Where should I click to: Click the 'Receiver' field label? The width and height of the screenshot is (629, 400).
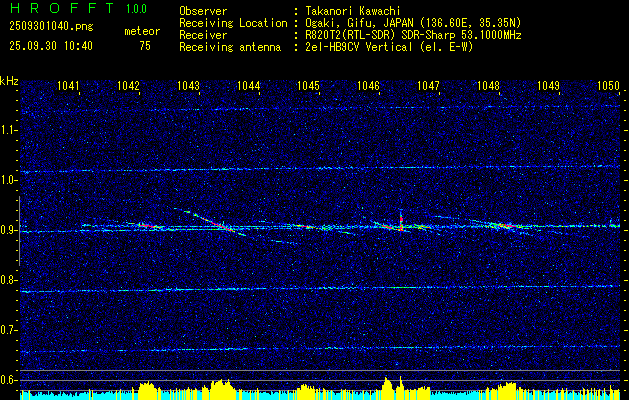(x=203, y=35)
